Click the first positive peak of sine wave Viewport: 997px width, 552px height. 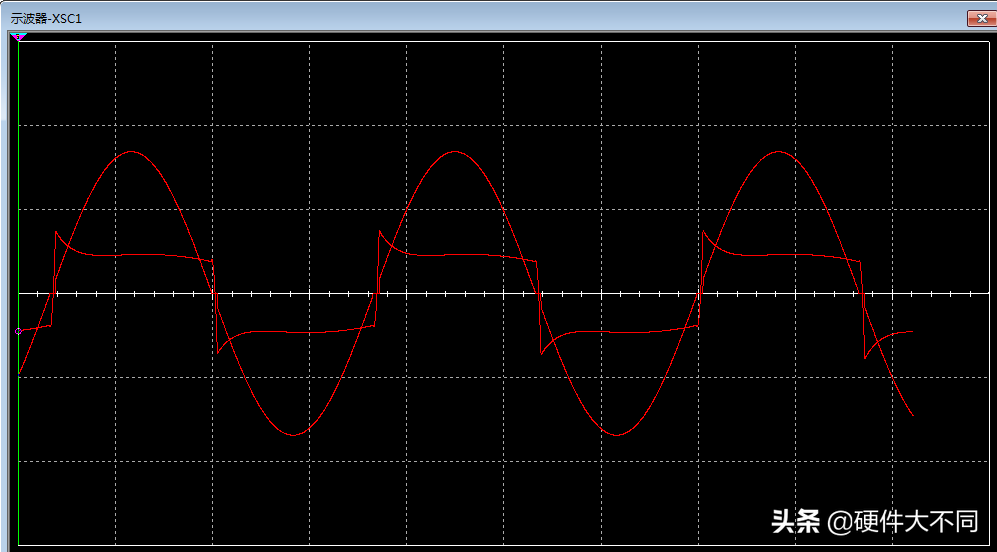(x=130, y=152)
